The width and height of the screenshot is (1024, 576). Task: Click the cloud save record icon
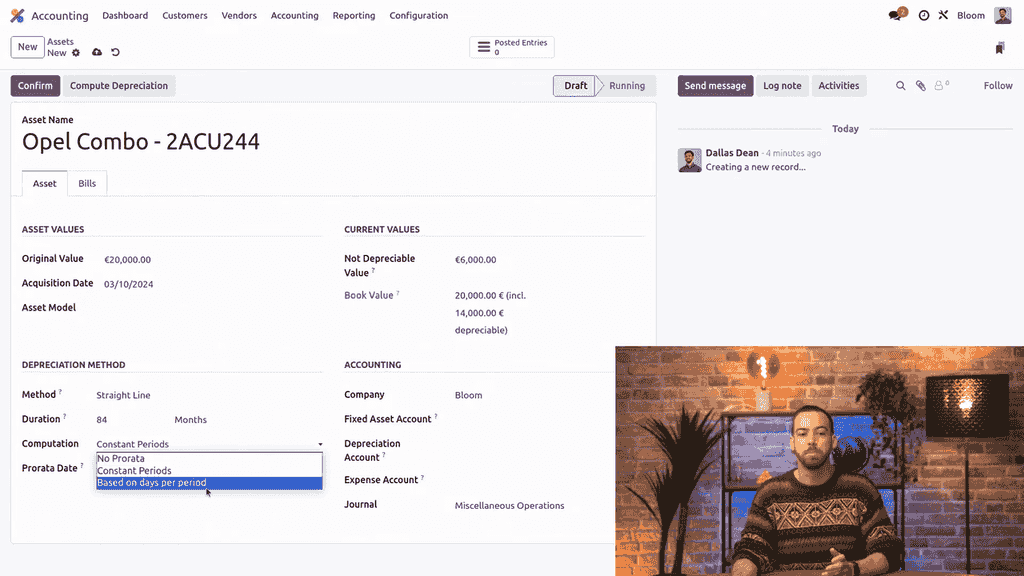point(97,53)
